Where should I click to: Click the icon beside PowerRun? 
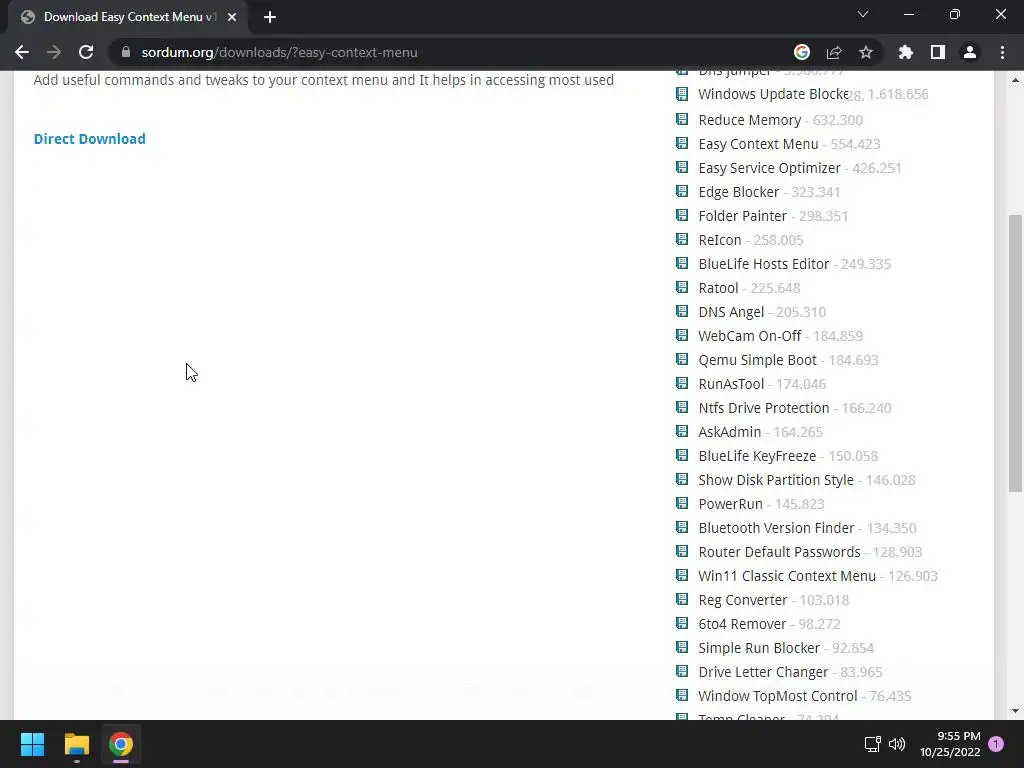click(x=682, y=504)
